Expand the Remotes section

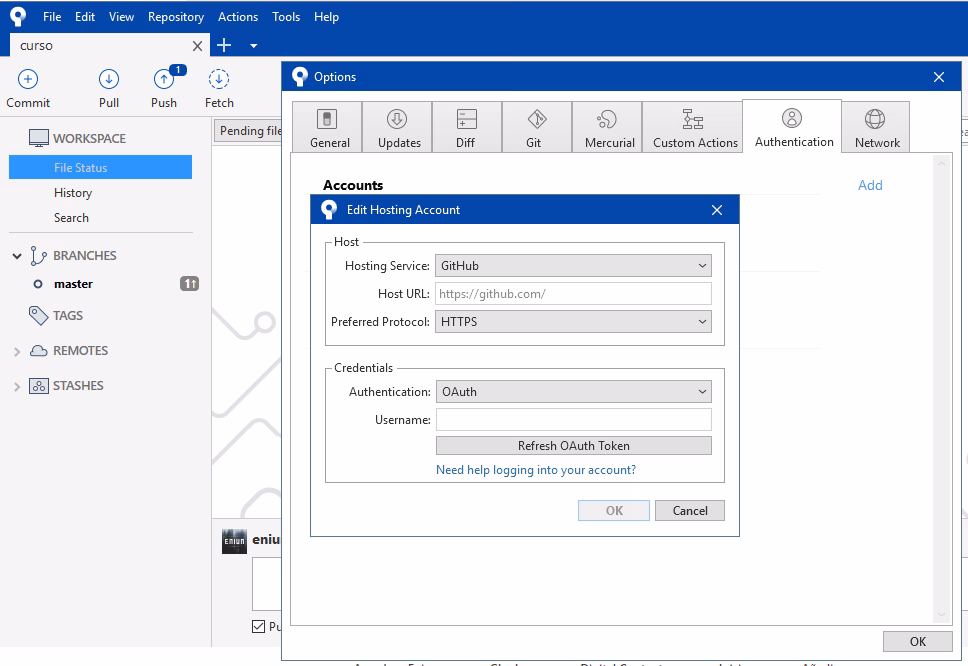17,351
